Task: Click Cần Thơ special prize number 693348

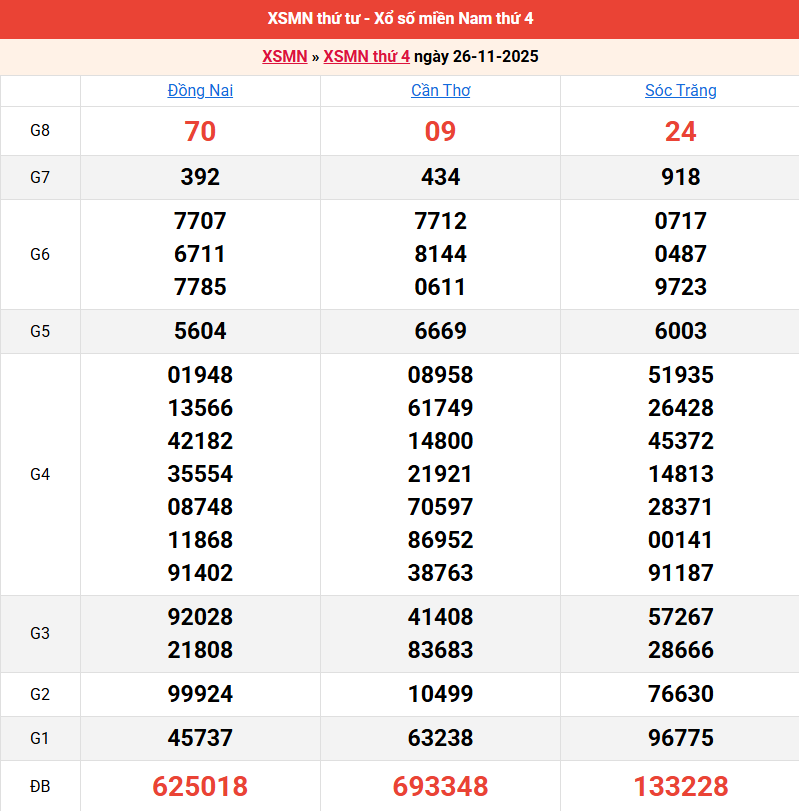Action: tap(440, 786)
